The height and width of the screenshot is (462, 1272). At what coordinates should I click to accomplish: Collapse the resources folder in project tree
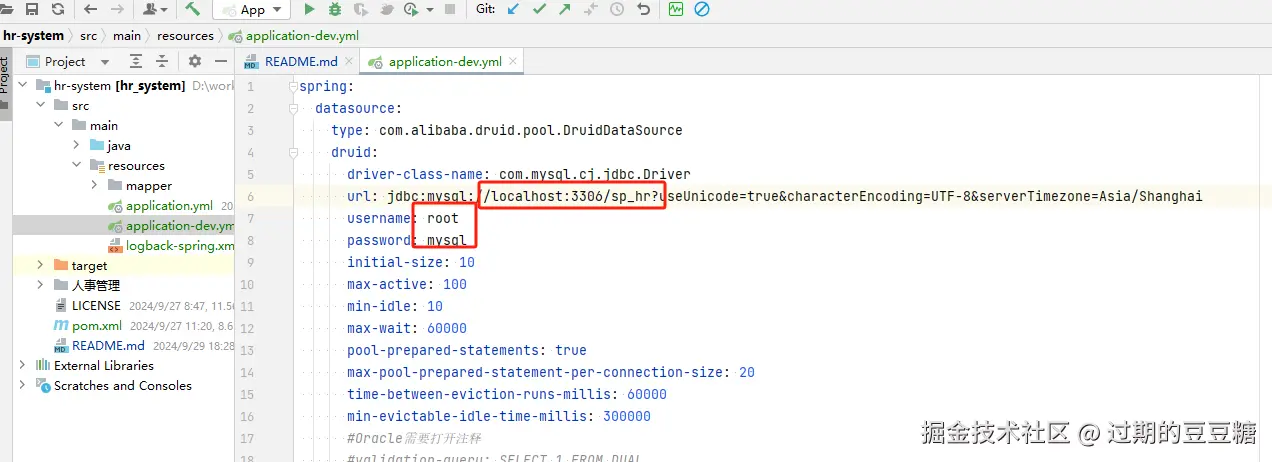(76, 165)
